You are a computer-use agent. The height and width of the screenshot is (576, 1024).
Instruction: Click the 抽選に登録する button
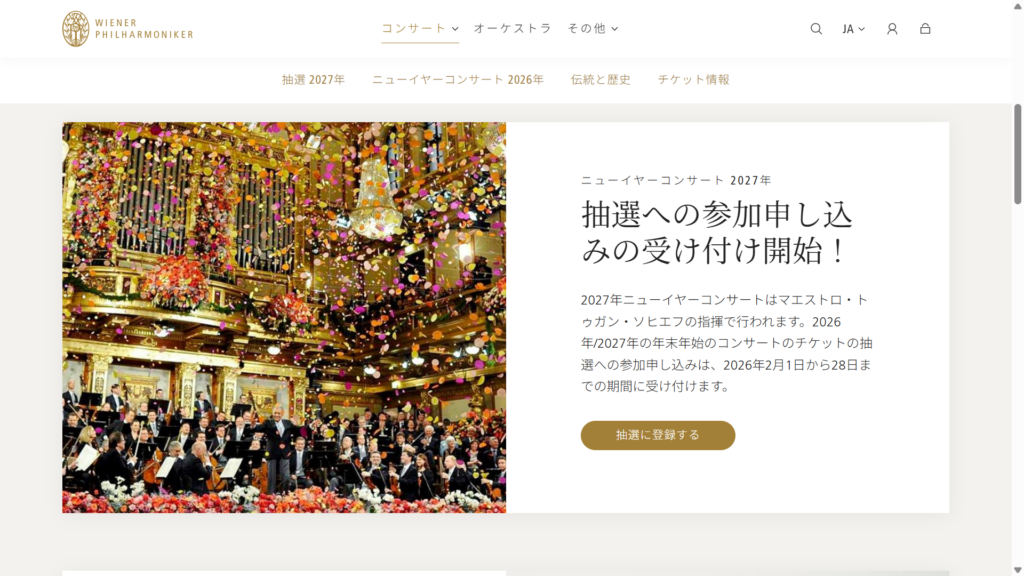[658, 435]
